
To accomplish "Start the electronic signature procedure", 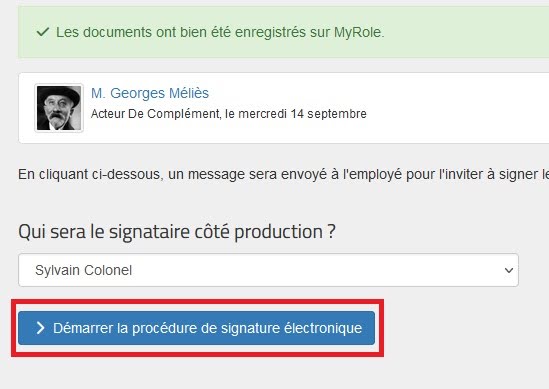I will [x=196, y=328].
